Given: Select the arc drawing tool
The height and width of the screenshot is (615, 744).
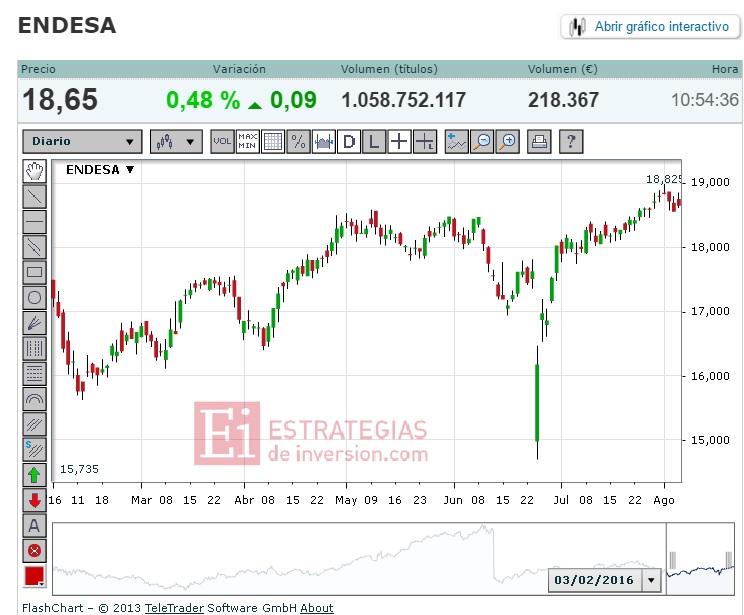Looking at the screenshot, I should tap(34, 399).
